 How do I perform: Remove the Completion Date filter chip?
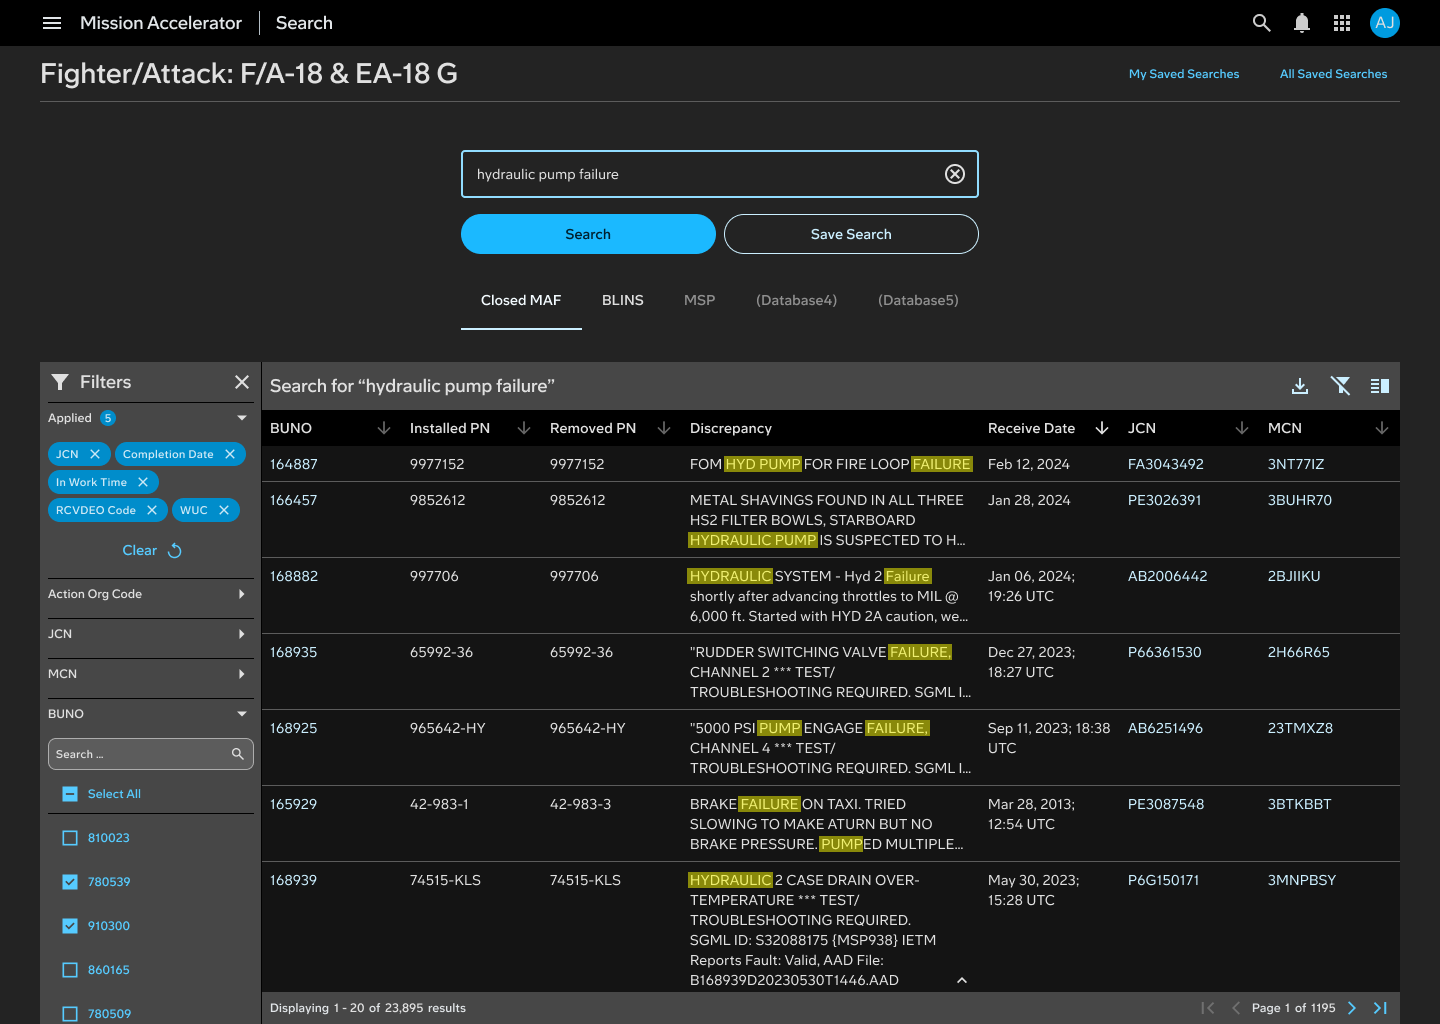(x=230, y=454)
